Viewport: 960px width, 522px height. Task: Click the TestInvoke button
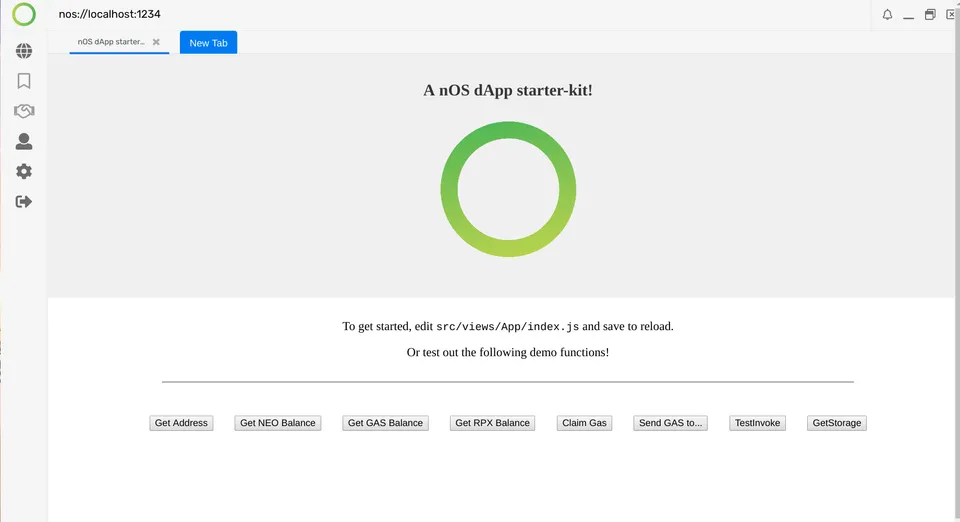[757, 423]
